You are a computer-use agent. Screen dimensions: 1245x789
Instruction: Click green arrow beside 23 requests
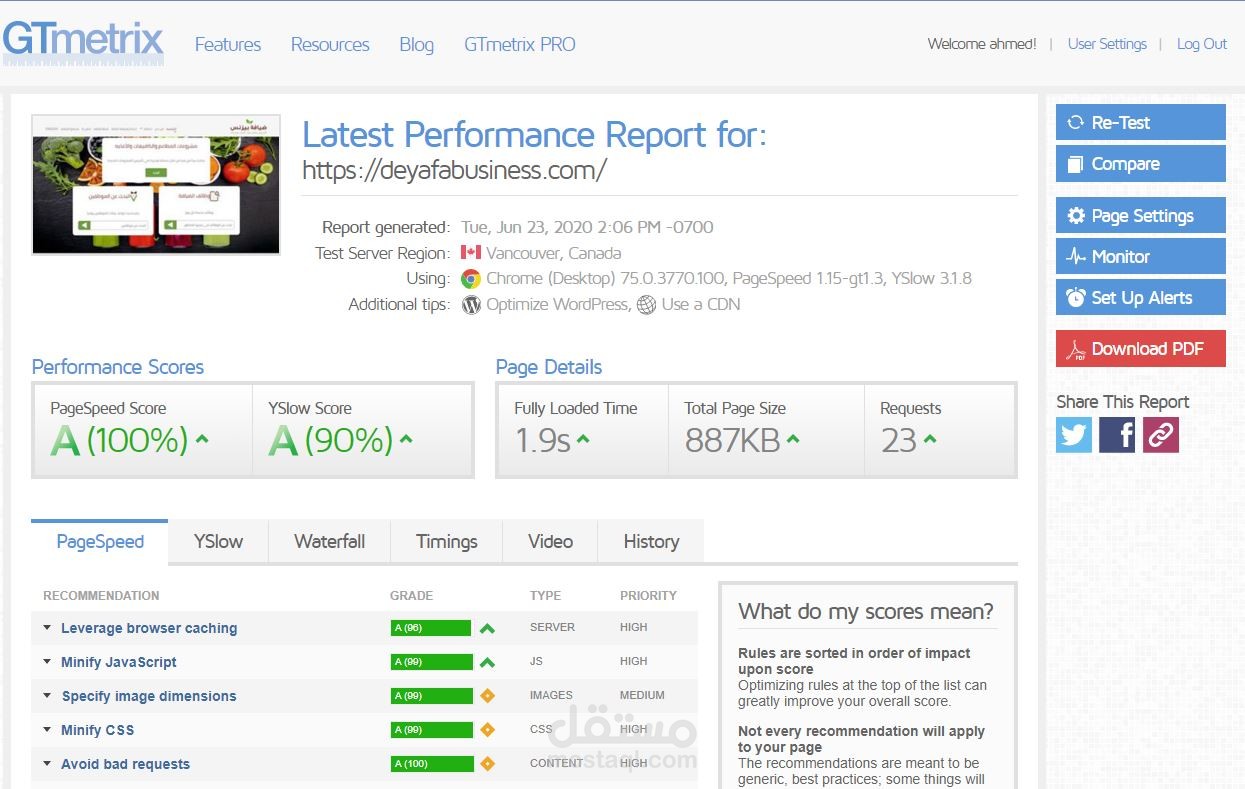pos(930,439)
